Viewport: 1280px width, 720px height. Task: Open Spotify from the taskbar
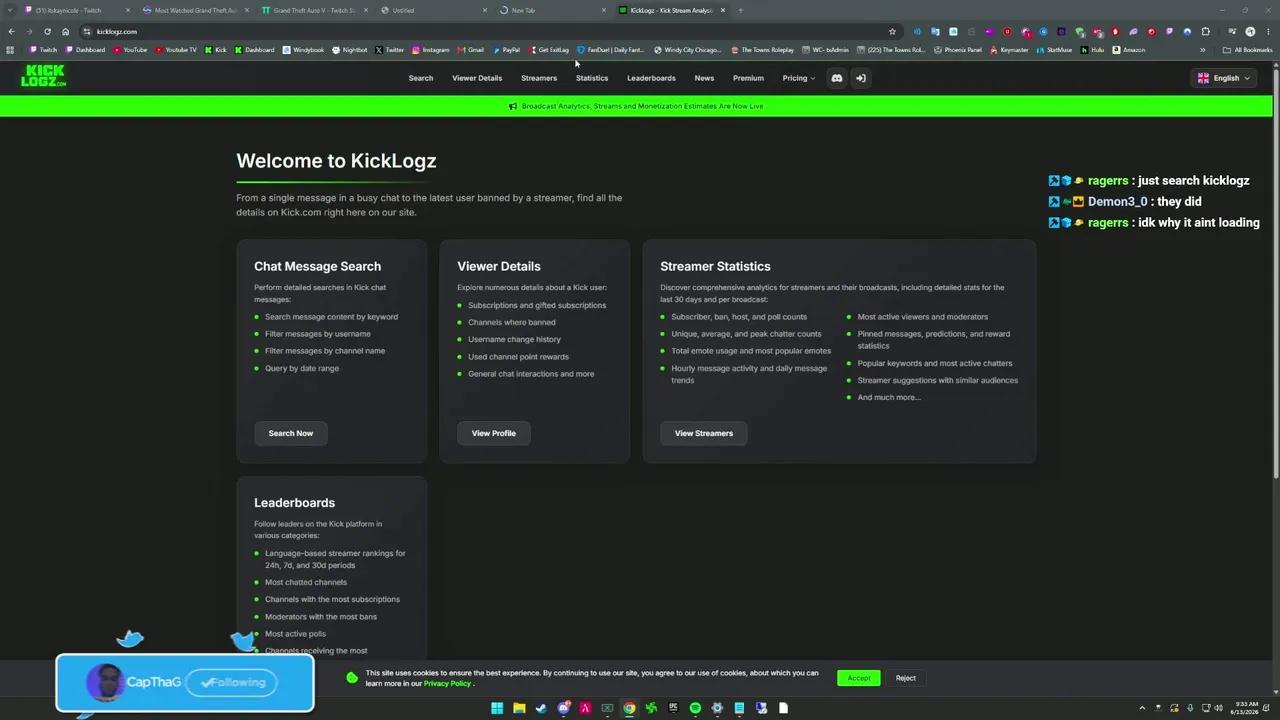695,708
